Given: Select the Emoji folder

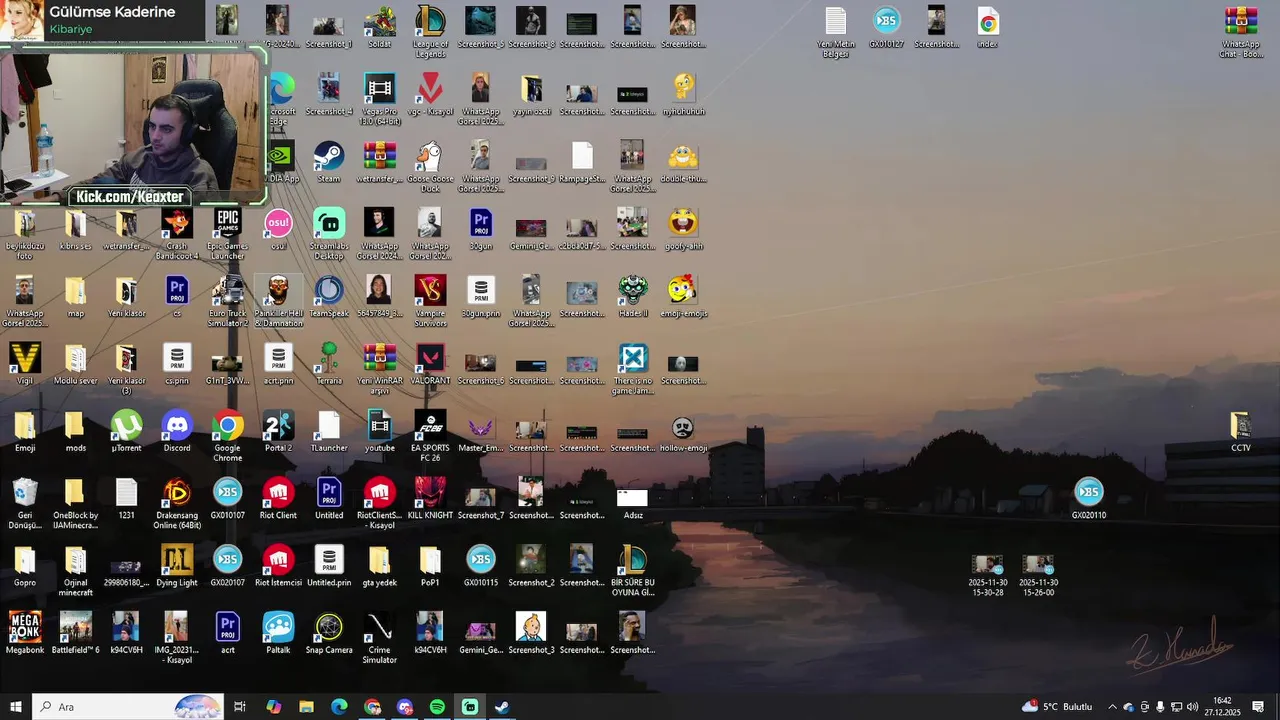Looking at the screenshot, I should click(25, 431).
